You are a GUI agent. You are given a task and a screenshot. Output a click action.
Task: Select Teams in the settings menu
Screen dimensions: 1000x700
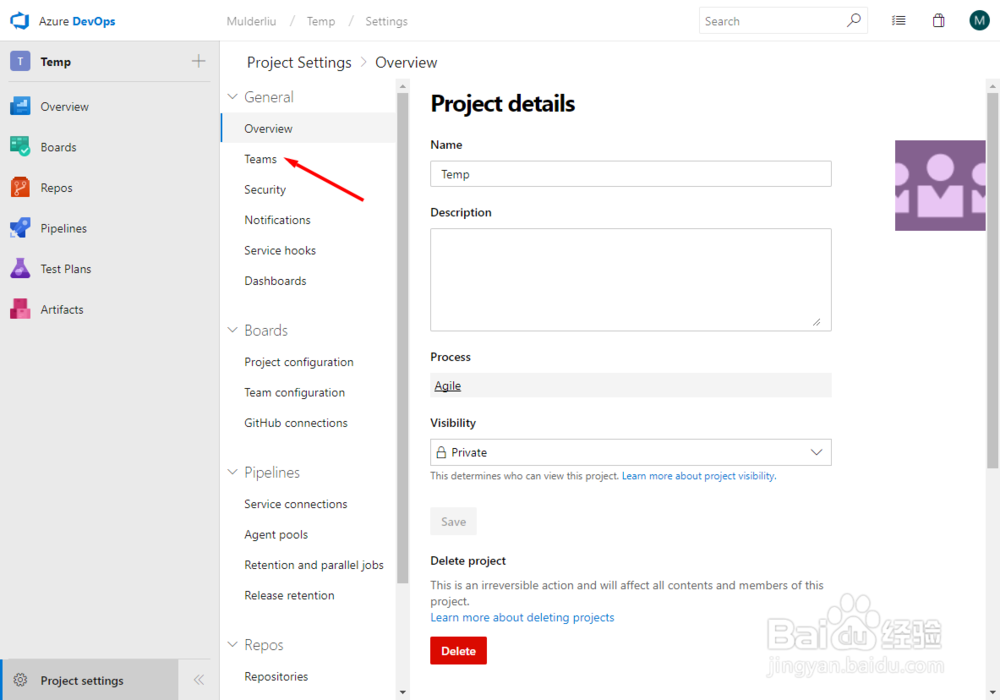click(x=260, y=158)
